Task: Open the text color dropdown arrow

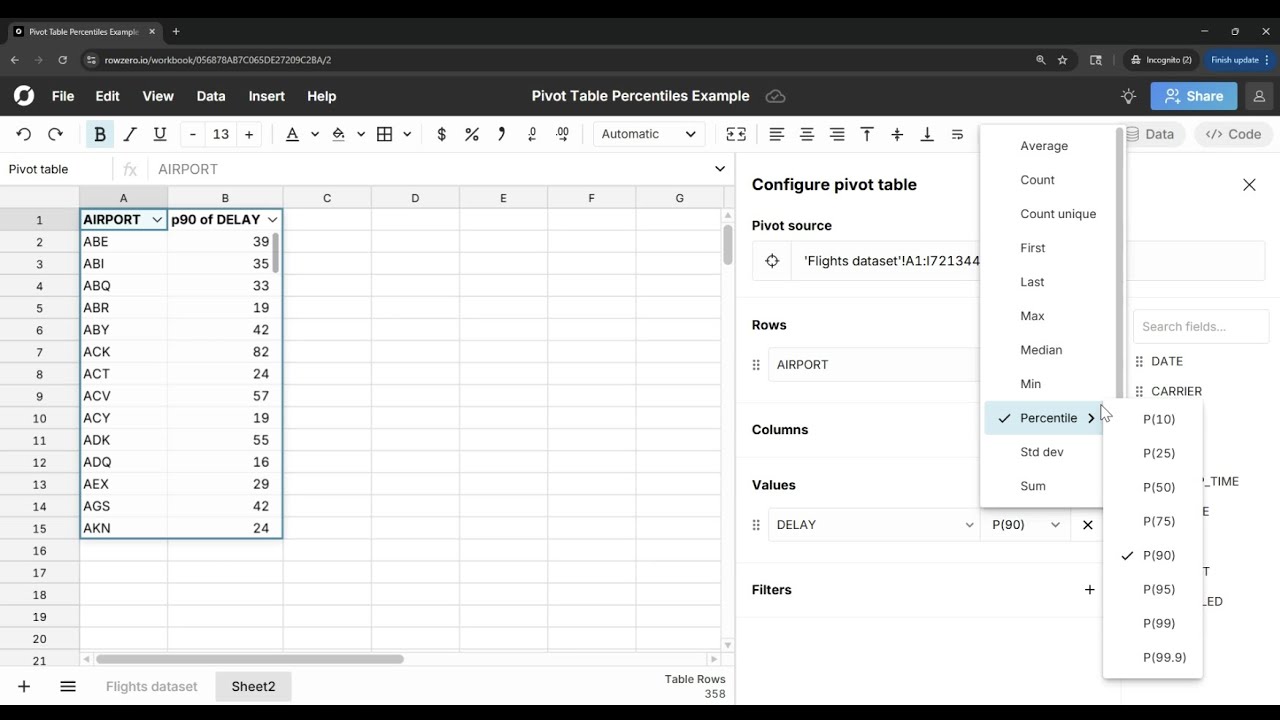Action: click(314, 134)
